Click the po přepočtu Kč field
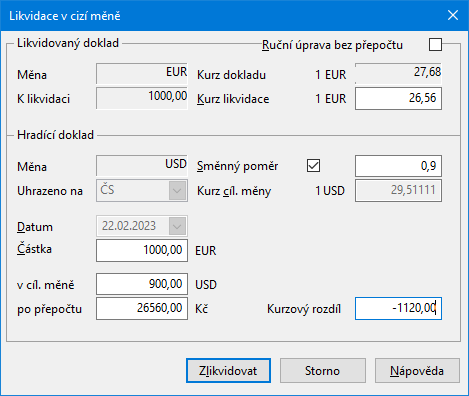Image resolution: width=469 pixels, height=396 pixels. [x=142, y=308]
